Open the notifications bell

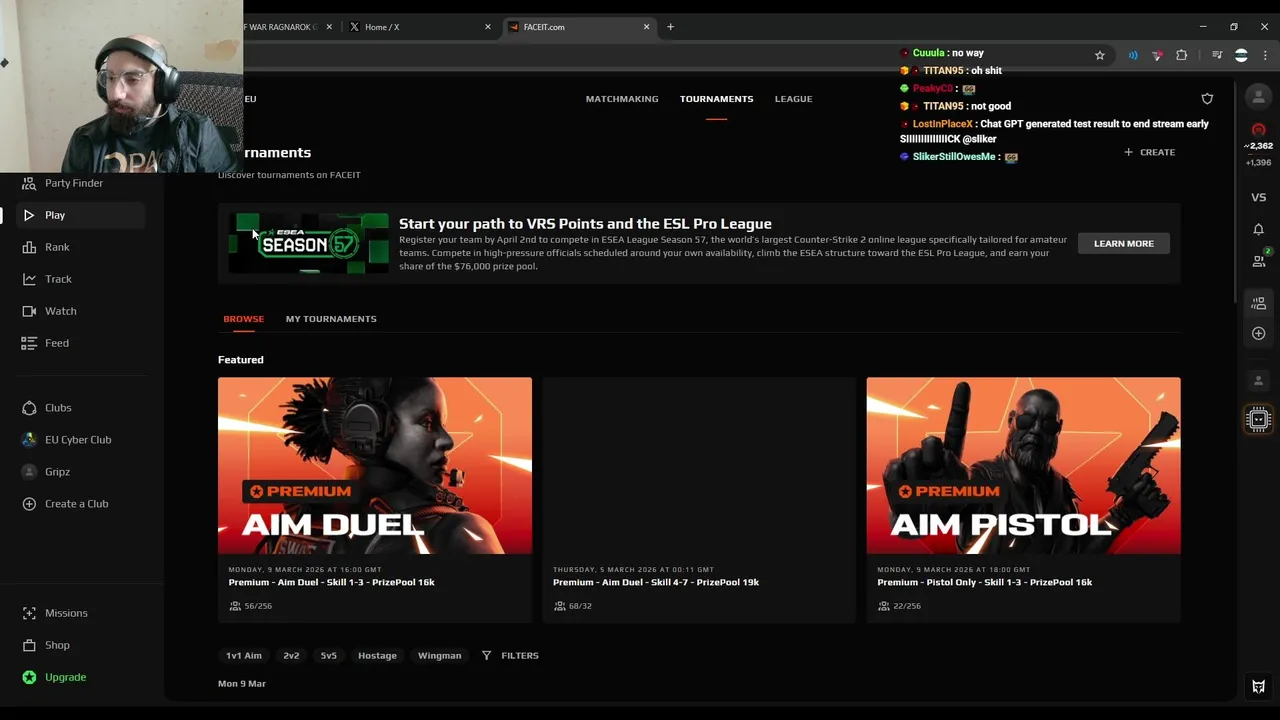coord(1258,229)
